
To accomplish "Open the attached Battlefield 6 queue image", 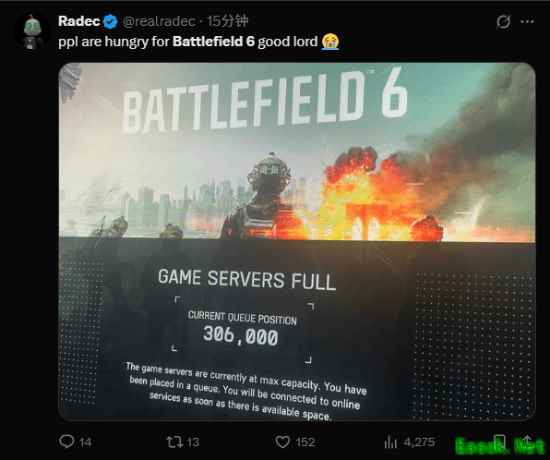I will tap(297, 241).
